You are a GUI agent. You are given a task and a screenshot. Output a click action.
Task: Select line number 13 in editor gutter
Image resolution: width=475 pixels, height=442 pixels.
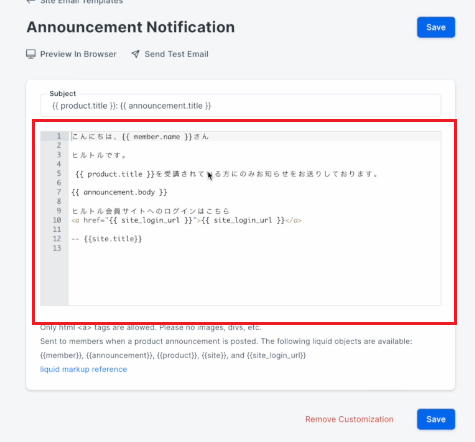57,248
